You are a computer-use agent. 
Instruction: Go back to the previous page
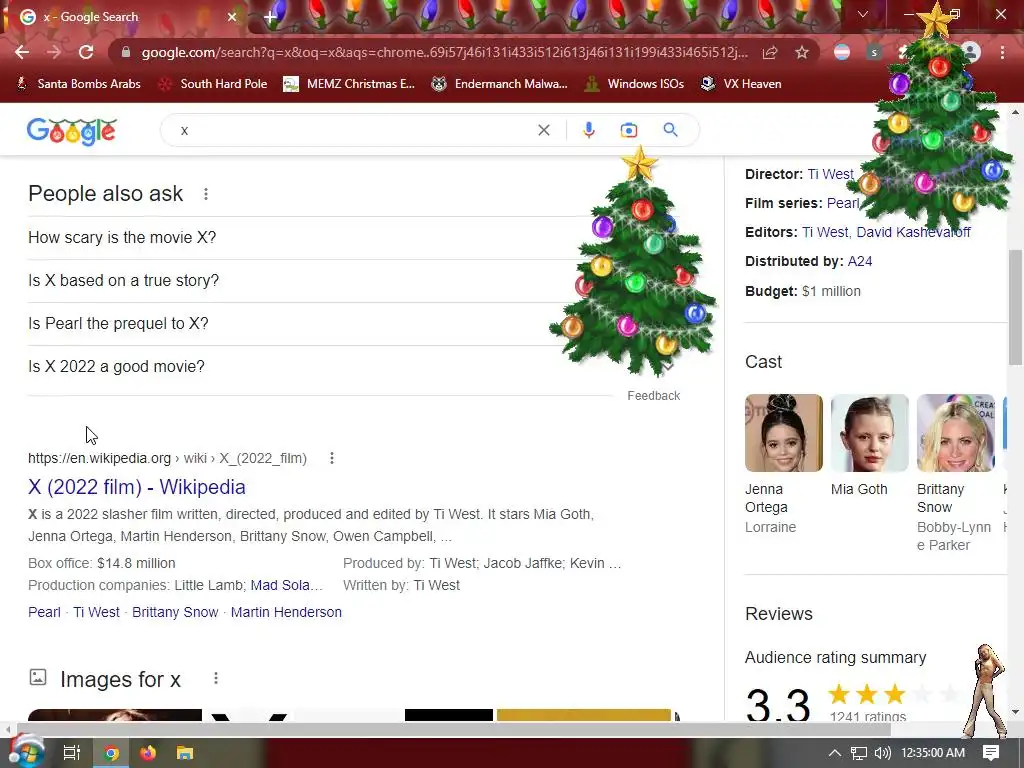click(x=22, y=52)
